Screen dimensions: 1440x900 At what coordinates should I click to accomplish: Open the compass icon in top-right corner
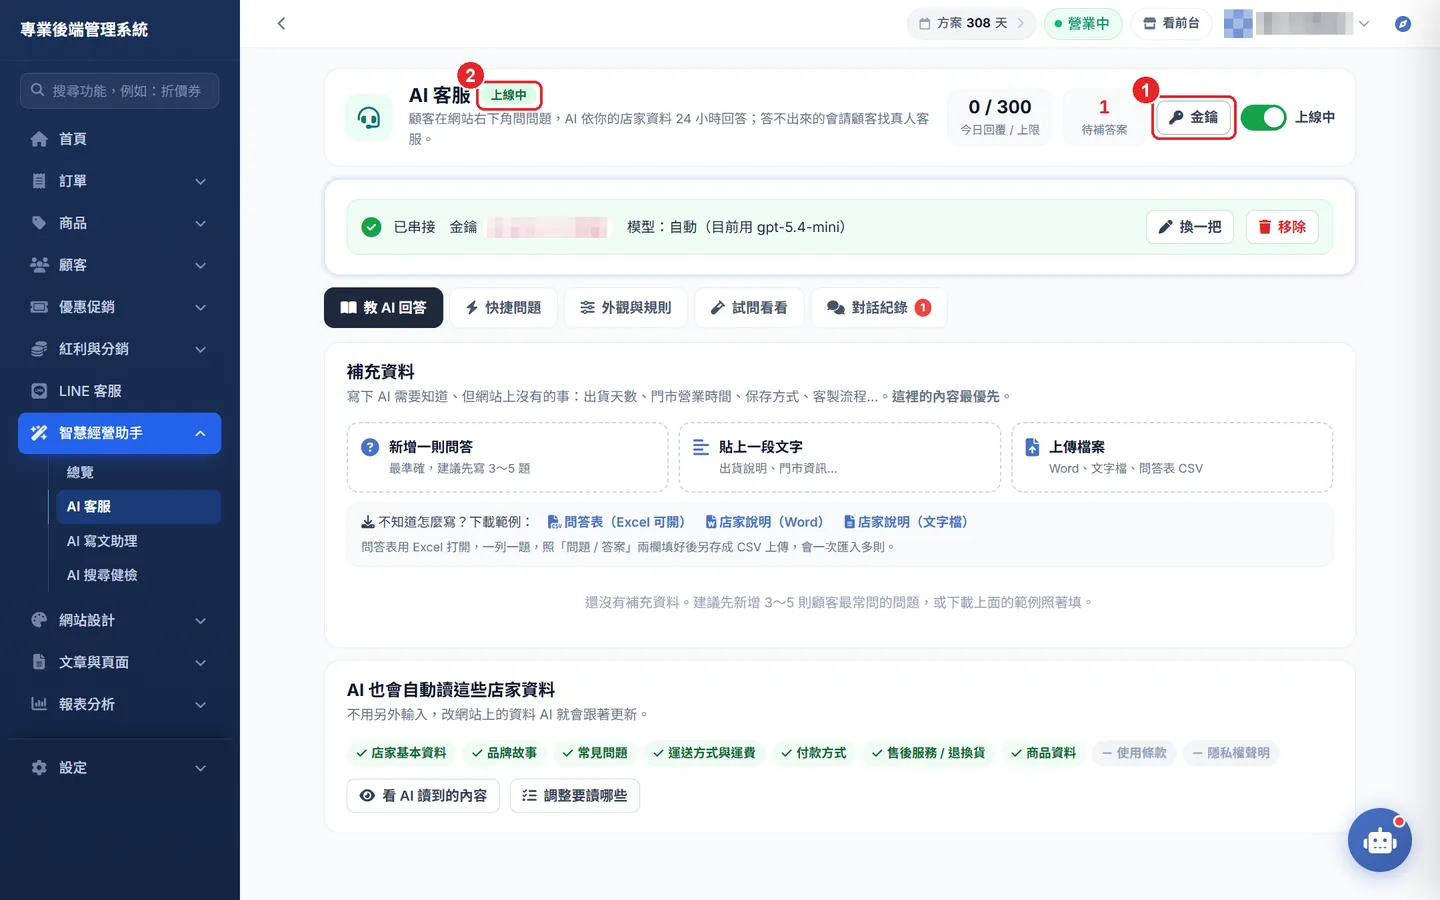click(x=1403, y=23)
